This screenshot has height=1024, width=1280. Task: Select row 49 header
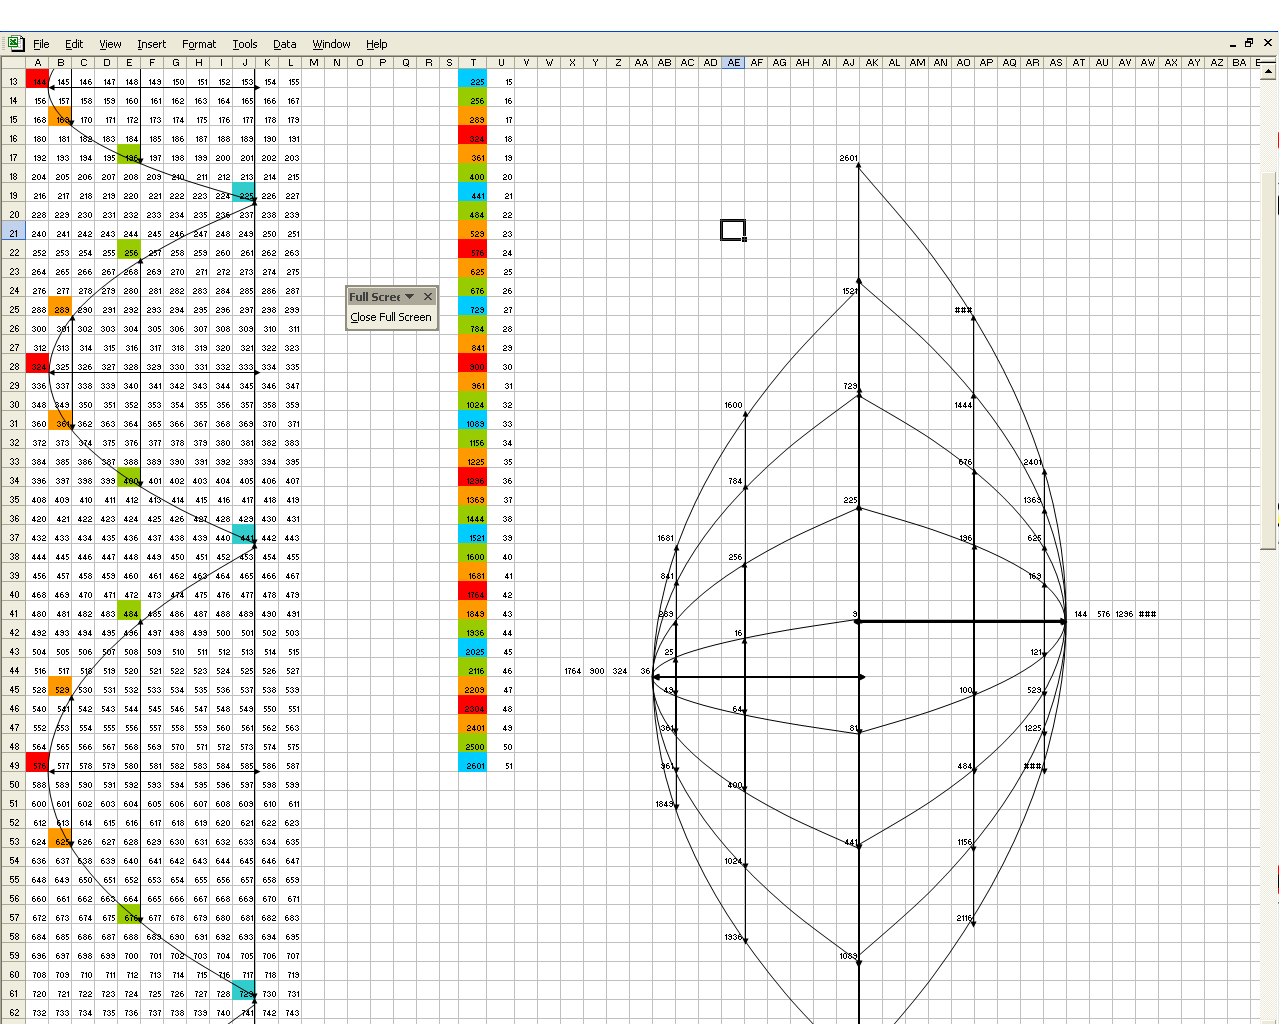coord(13,765)
